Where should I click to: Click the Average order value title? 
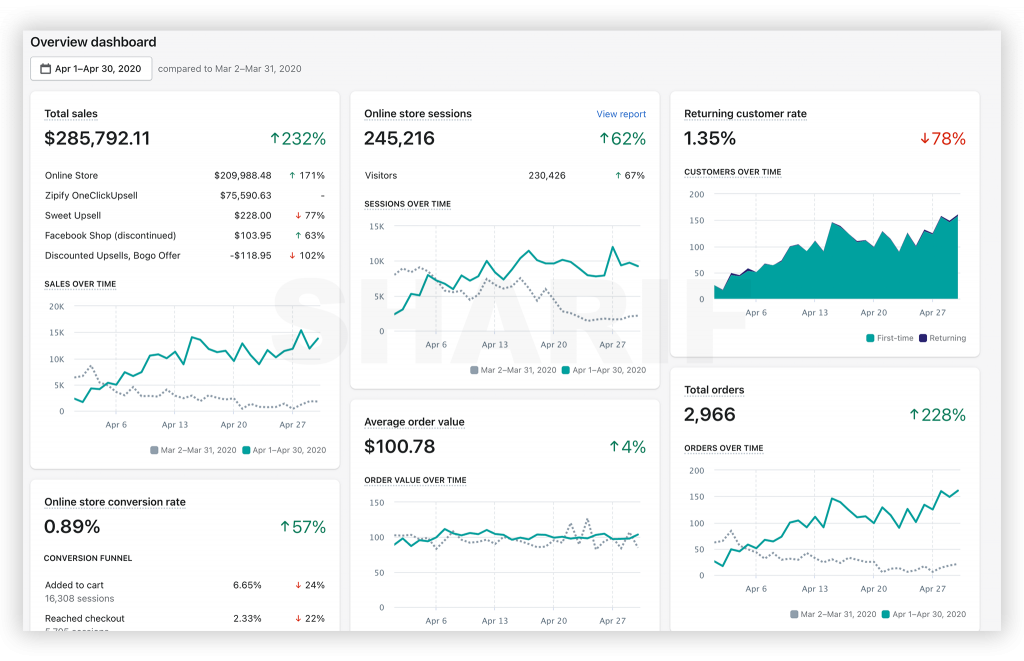click(414, 422)
